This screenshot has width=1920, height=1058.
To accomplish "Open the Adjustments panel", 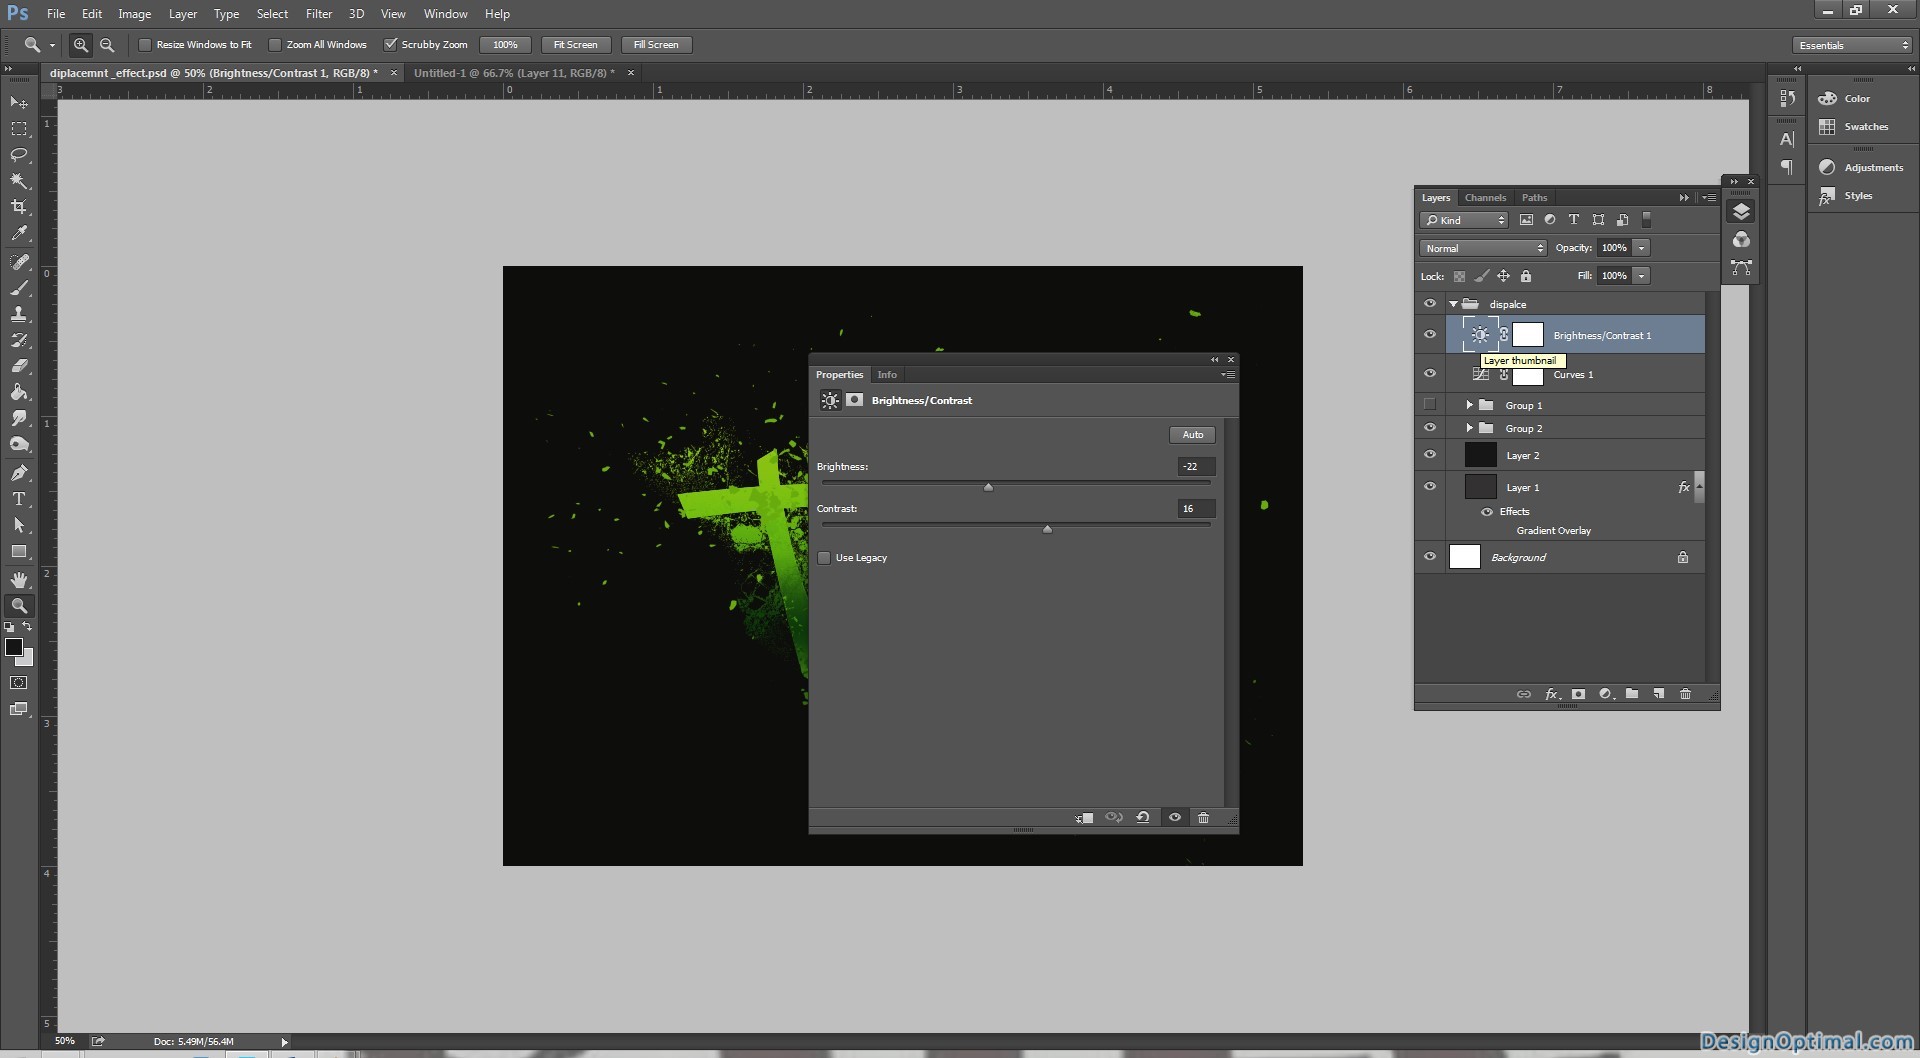I will point(1861,168).
